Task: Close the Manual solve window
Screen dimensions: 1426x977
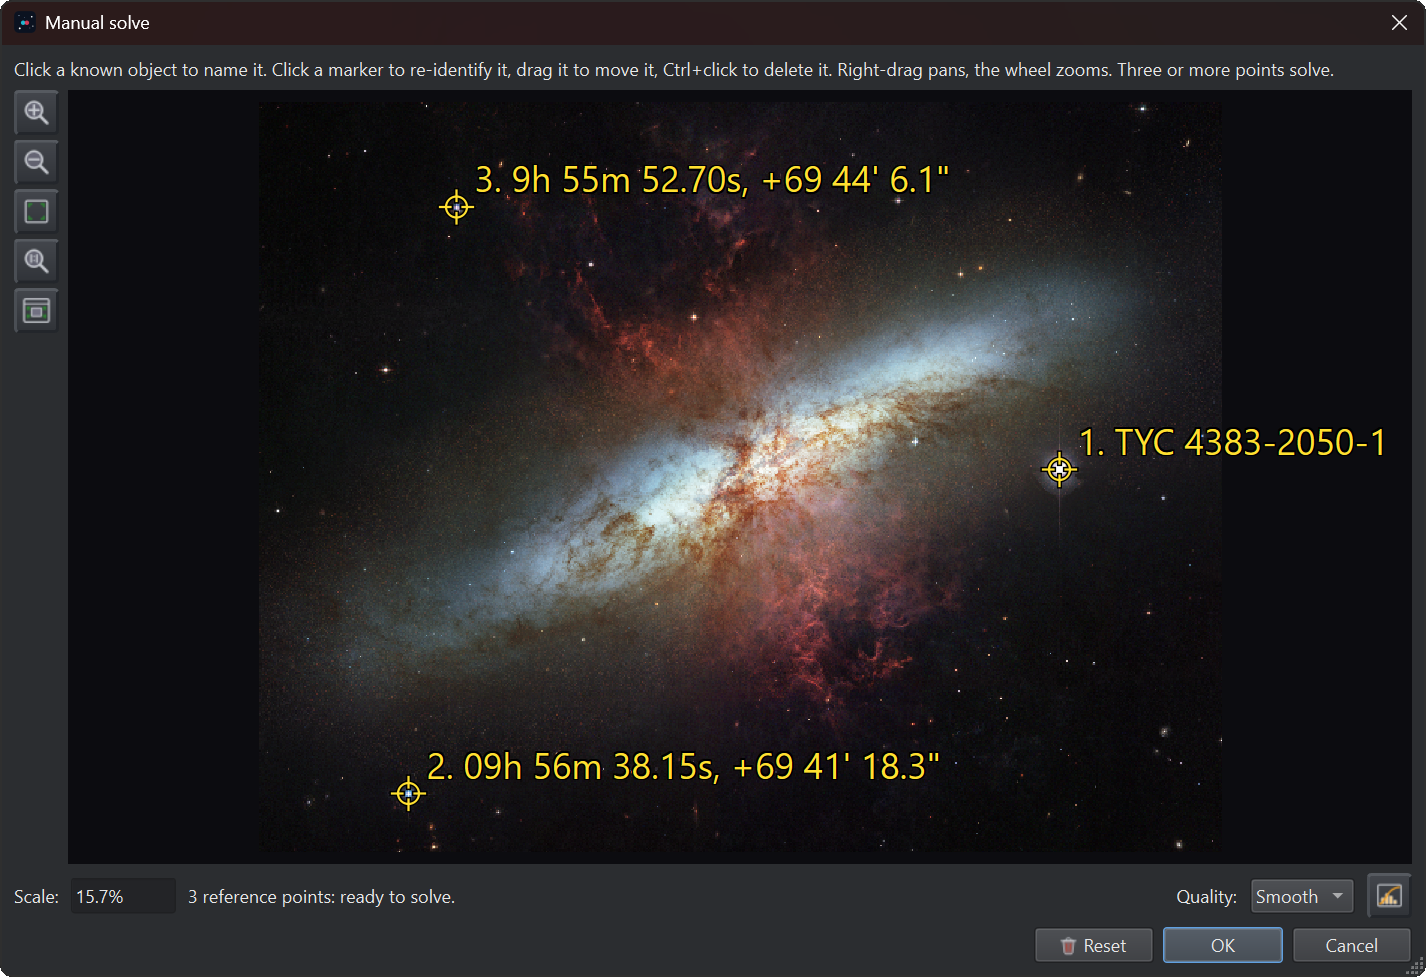Action: click(1399, 23)
